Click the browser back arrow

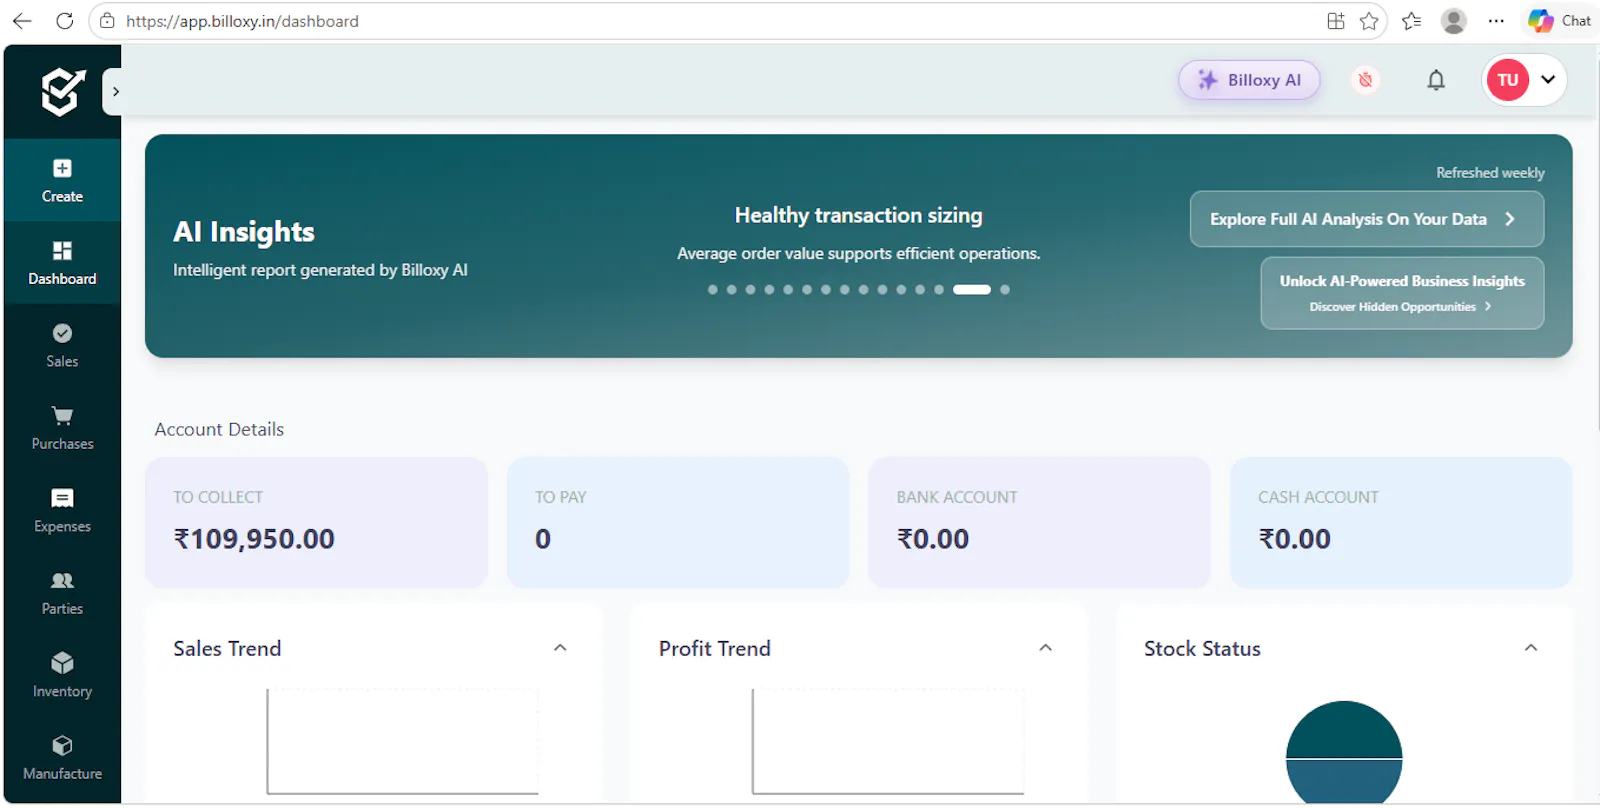tap(22, 21)
